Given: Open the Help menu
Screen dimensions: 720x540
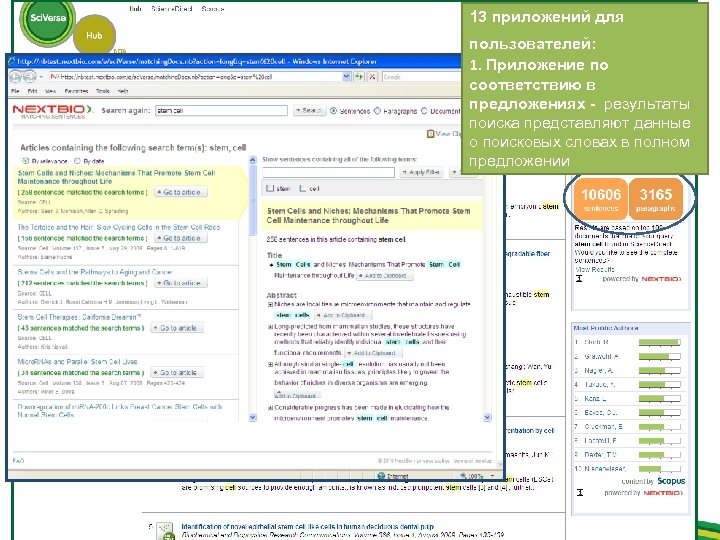Looking at the screenshot, I should tap(123, 91).
